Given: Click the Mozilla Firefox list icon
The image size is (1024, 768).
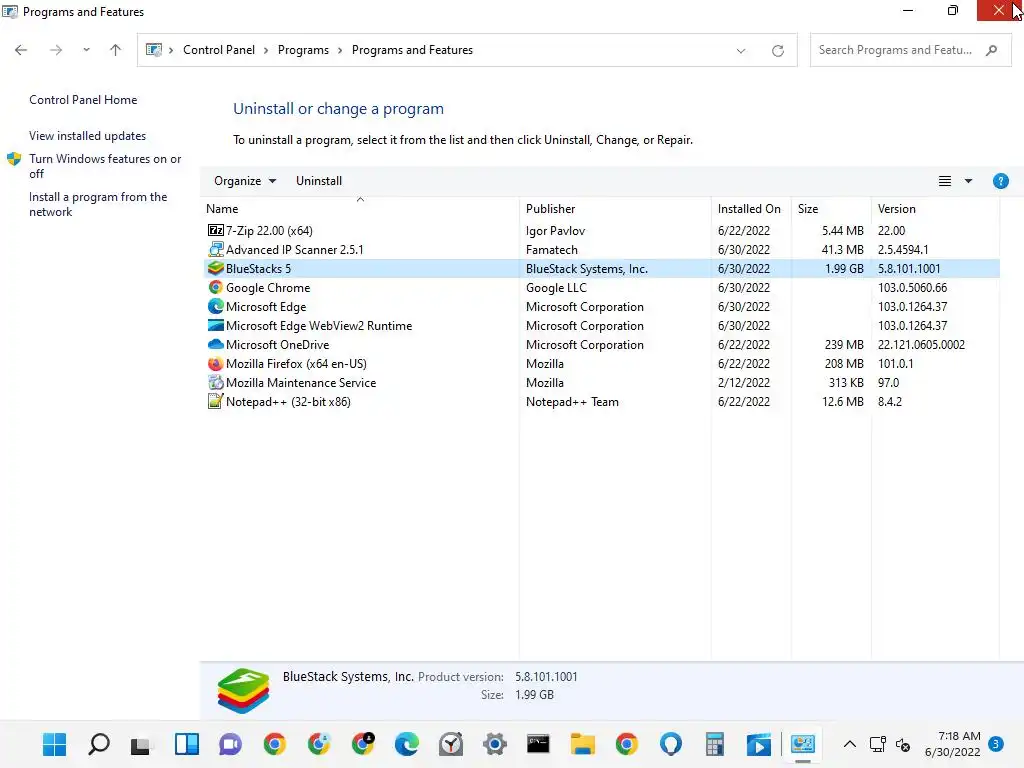Looking at the screenshot, I should click(216, 363).
